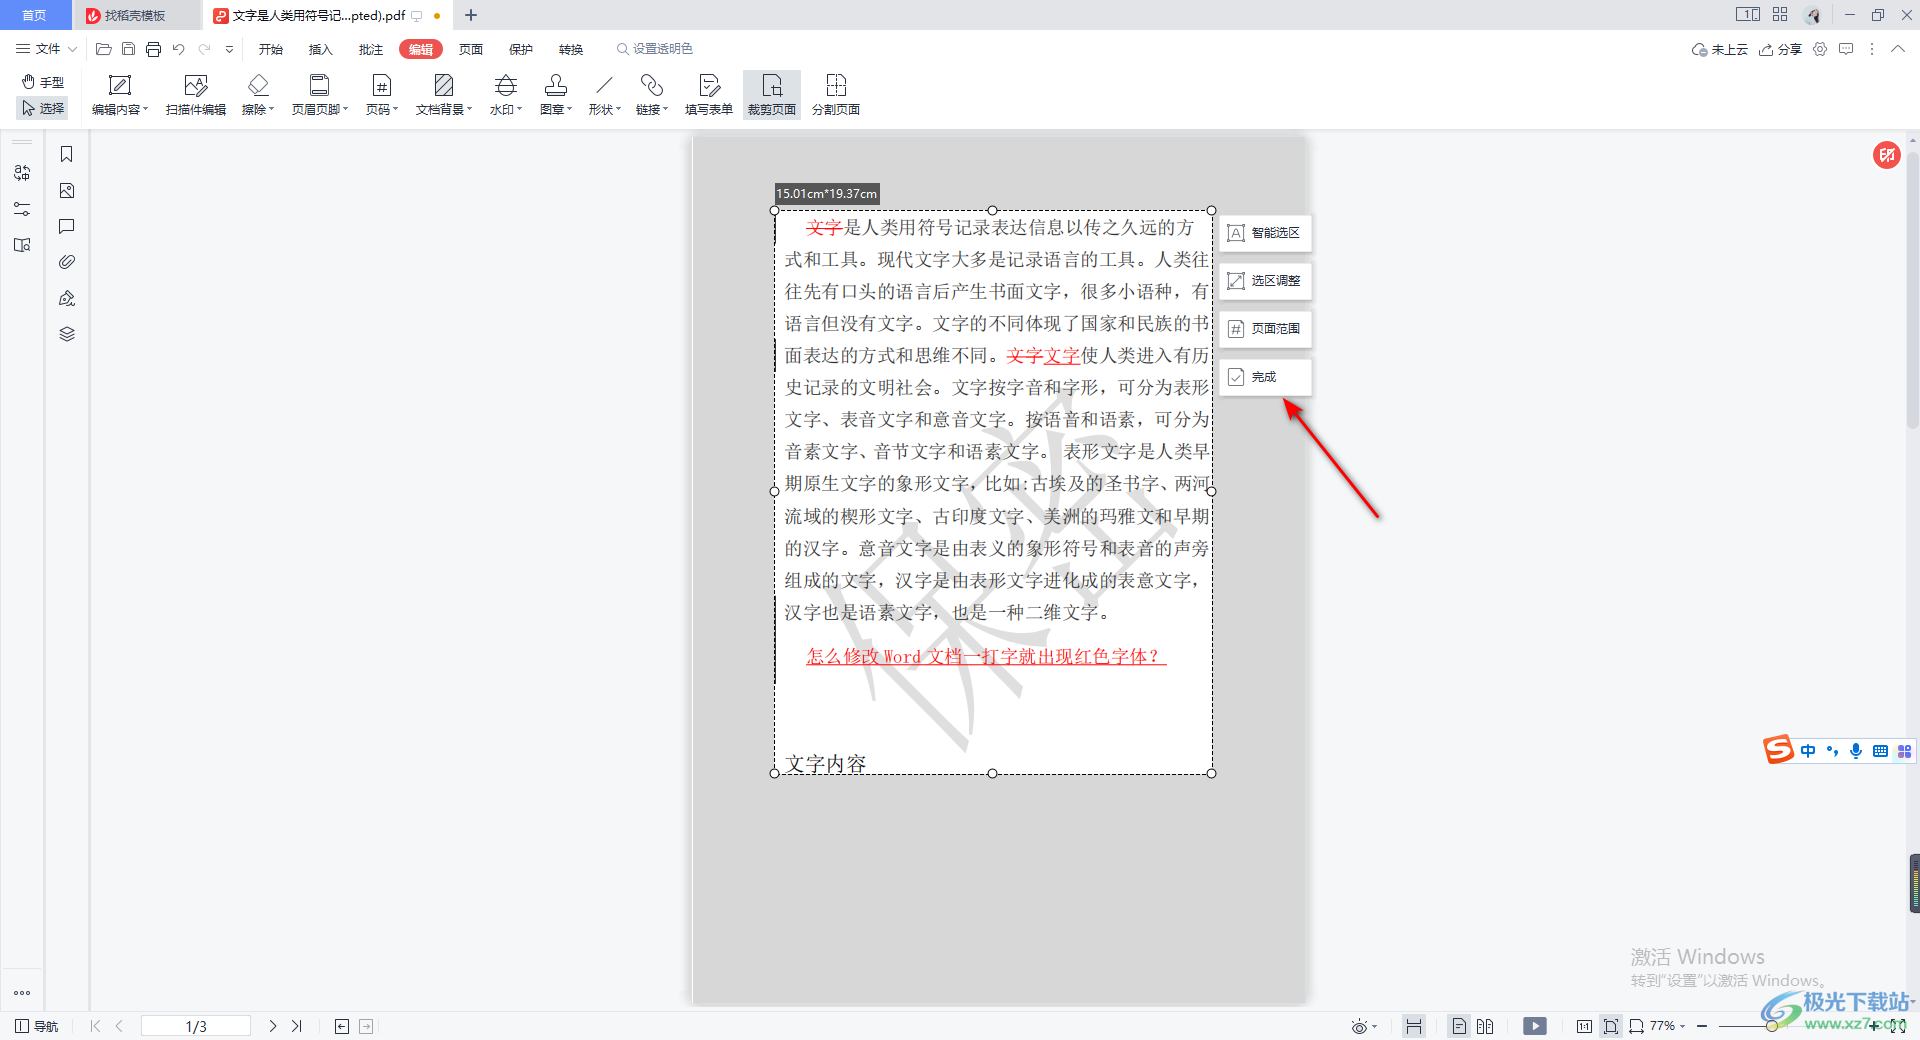Image resolution: width=1920 pixels, height=1040 pixels.
Task: Start slideshow play mode
Action: [x=1535, y=1026]
